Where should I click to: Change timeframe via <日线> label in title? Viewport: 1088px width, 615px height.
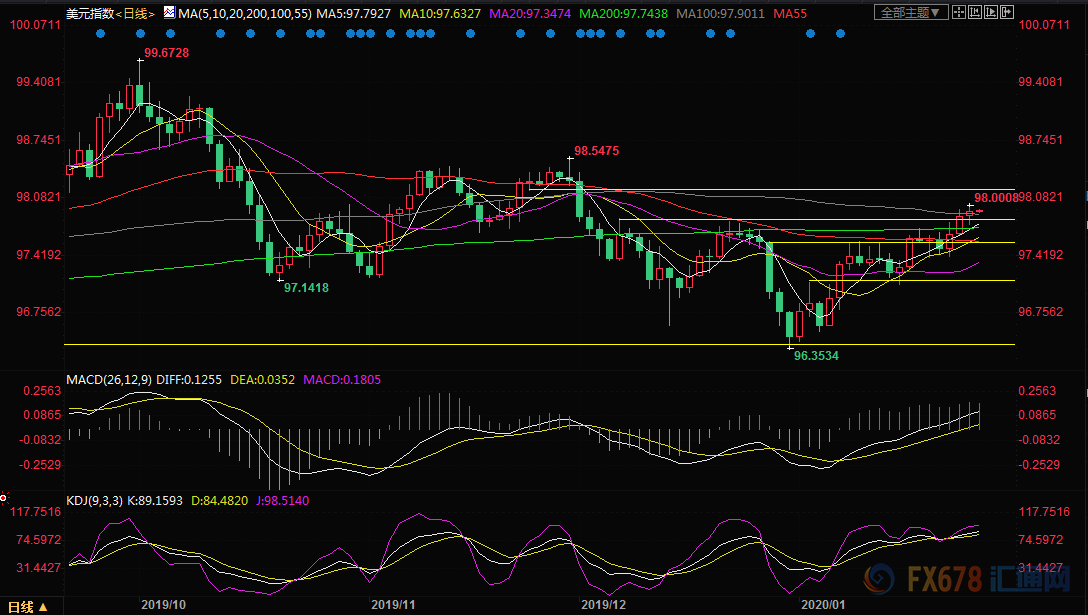135,13
